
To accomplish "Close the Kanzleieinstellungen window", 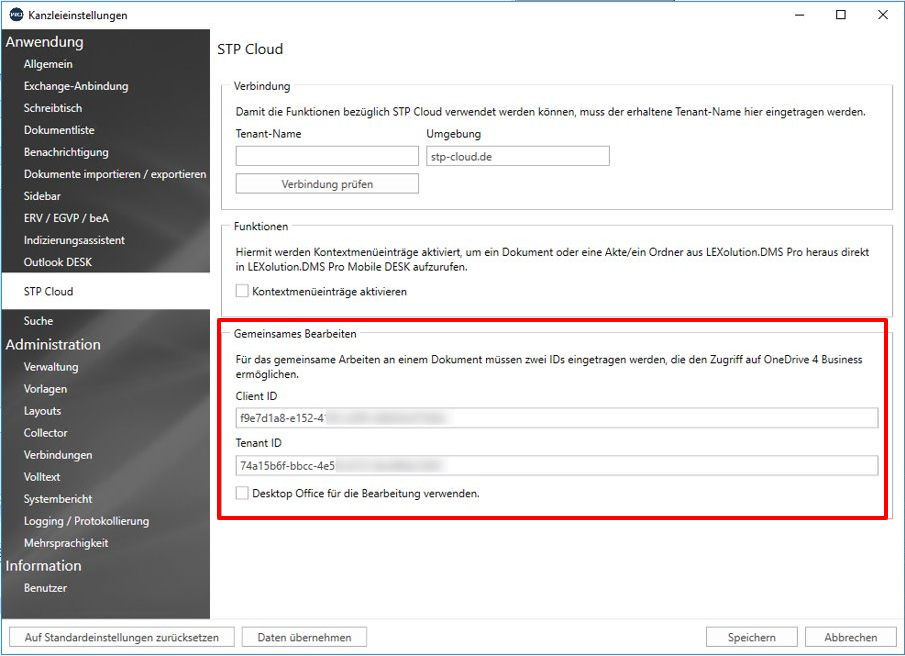I will click(x=882, y=15).
